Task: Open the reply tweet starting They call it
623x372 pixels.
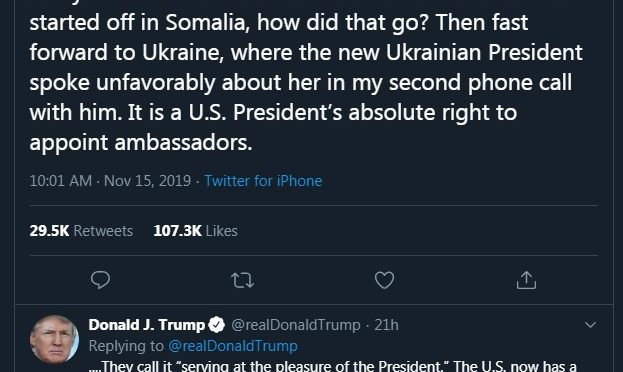Action: pyautogui.click(x=333, y=366)
